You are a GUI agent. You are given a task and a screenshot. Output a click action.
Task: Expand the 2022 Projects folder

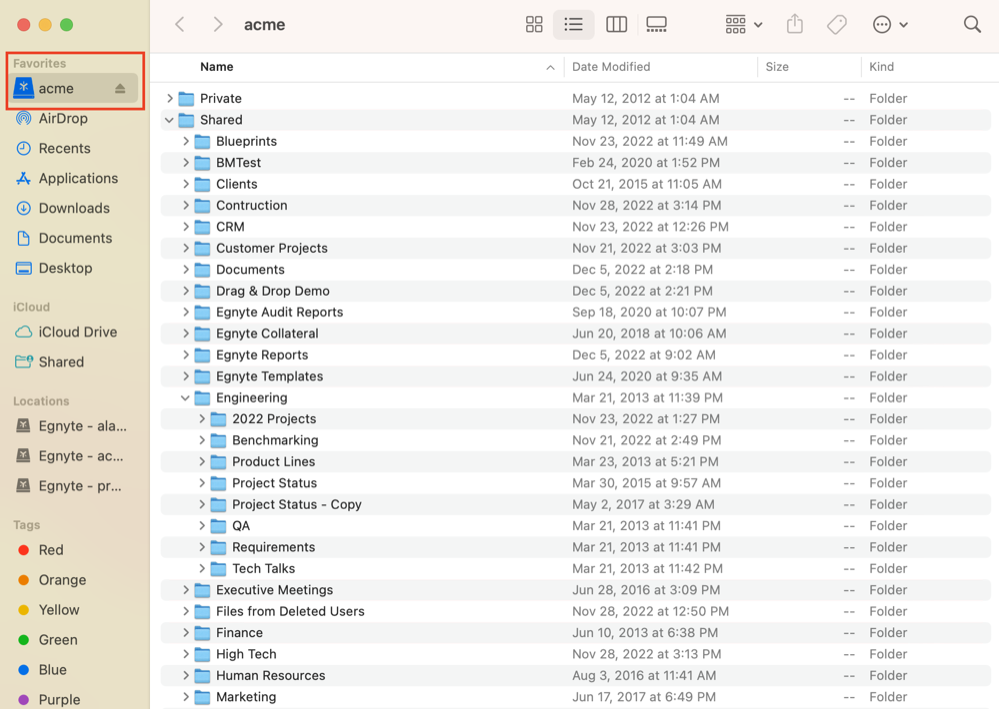pyautogui.click(x=201, y=419)
